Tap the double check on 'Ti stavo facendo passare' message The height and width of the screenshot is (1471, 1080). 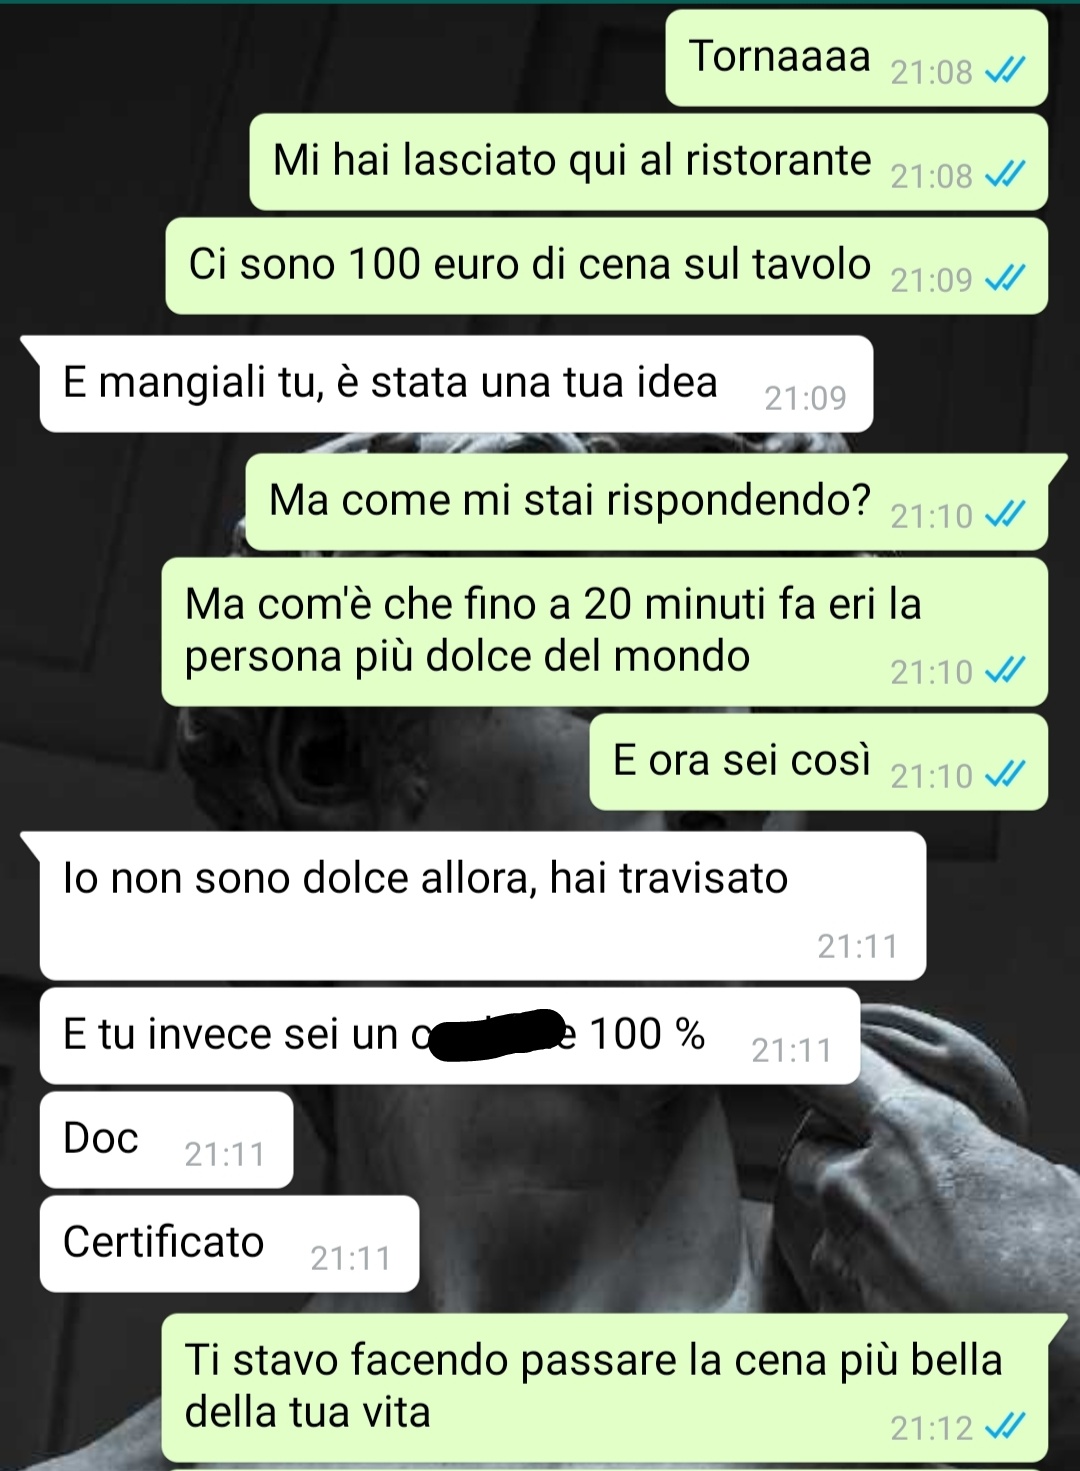click(1005, 1427)
